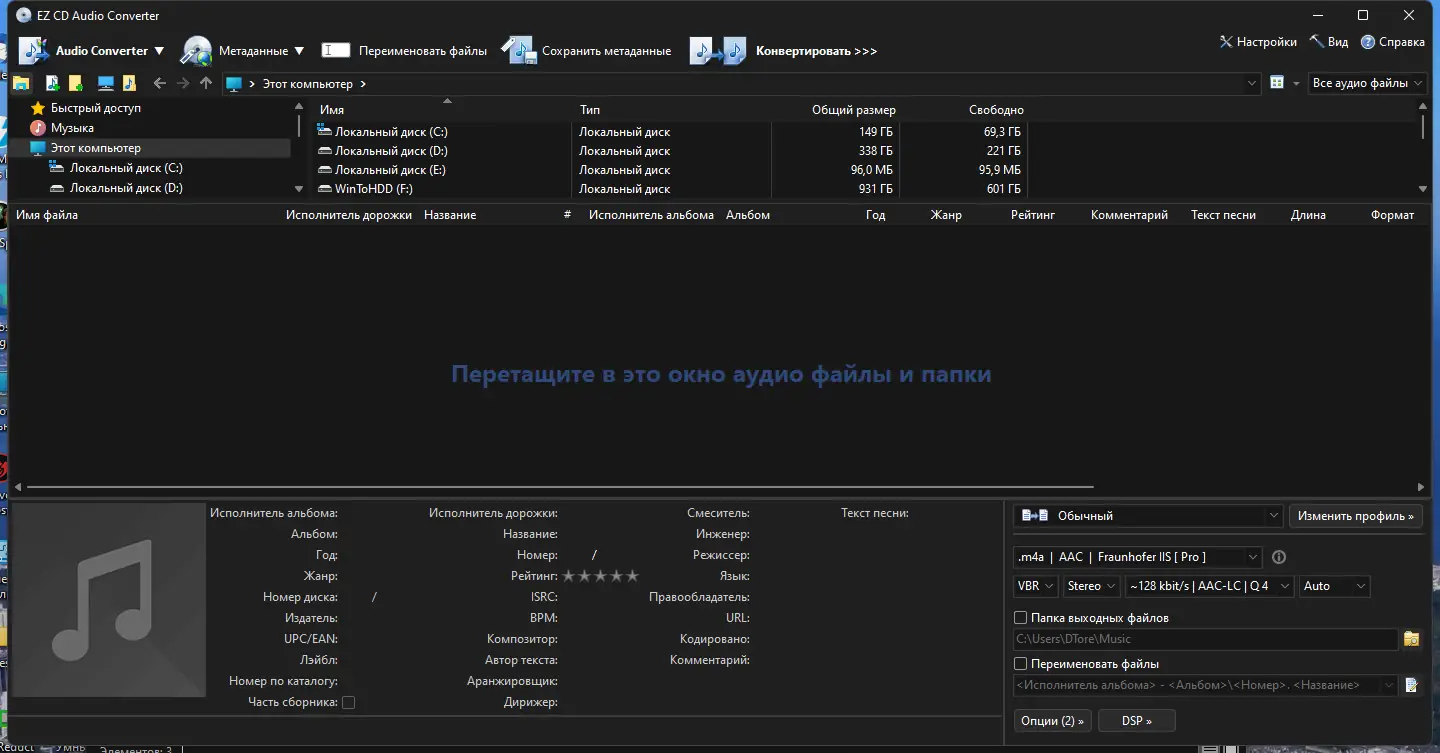
Task: Open the .m4a AAC Fraunhofer format dropdown
Action: tap(1138, 557)
